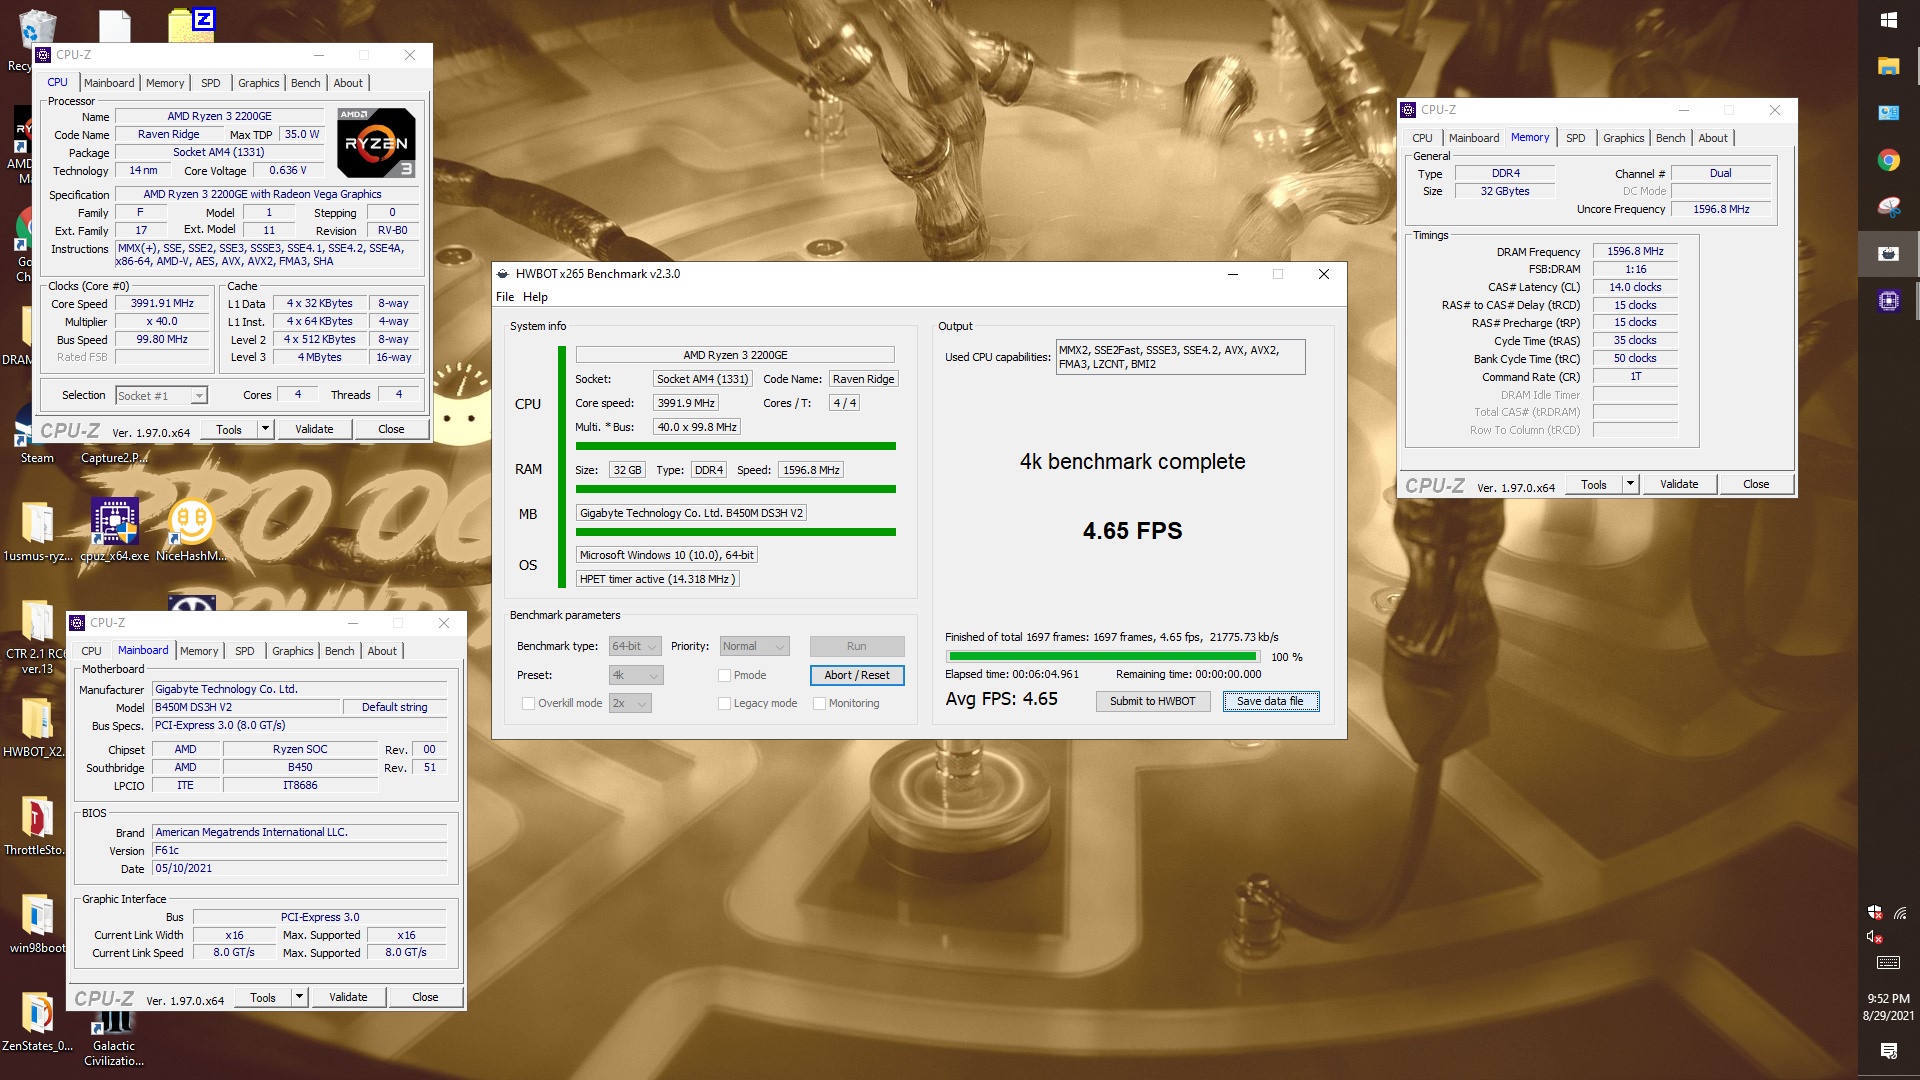Enable the Overkill mode checkbox
1920x1080 pixels.
point(528,703)
